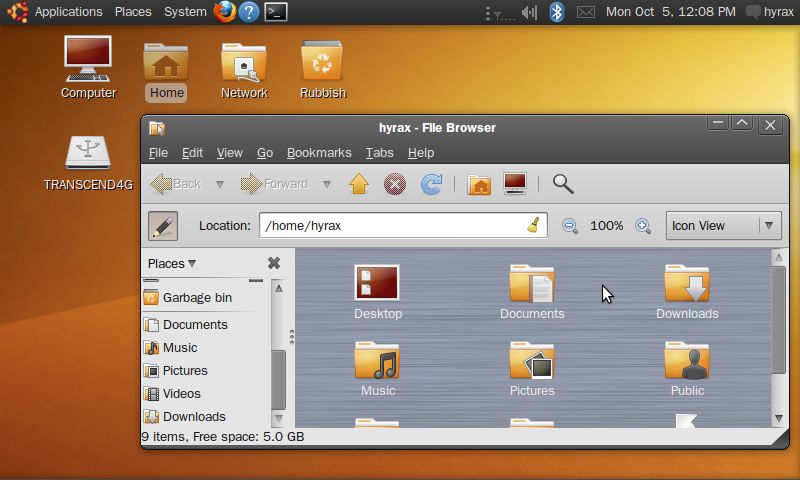The width and height of the screenshot is (800, 480).
Task: Select the TRANSCEND4G USB drive icon
Action: (88, 163)
